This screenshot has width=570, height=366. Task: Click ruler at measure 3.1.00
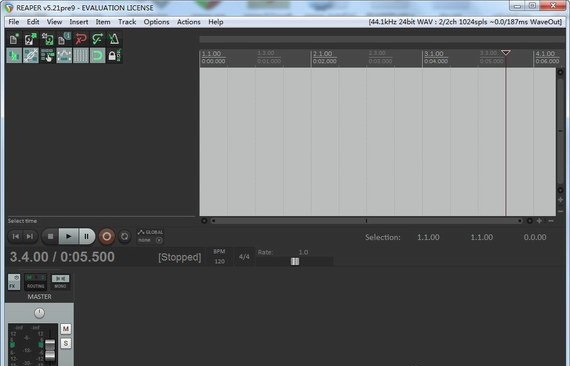click(434, 54)
